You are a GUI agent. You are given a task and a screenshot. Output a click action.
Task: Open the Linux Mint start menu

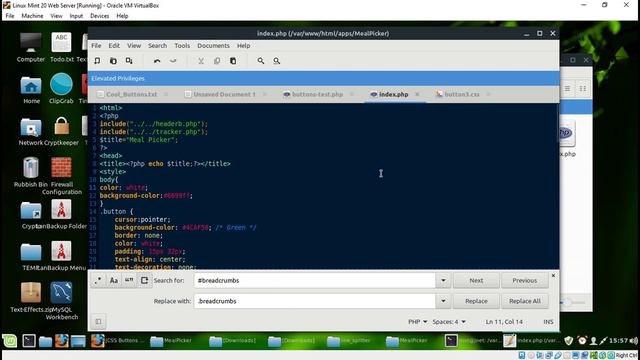pyautogui.click(x=10, y=340)
